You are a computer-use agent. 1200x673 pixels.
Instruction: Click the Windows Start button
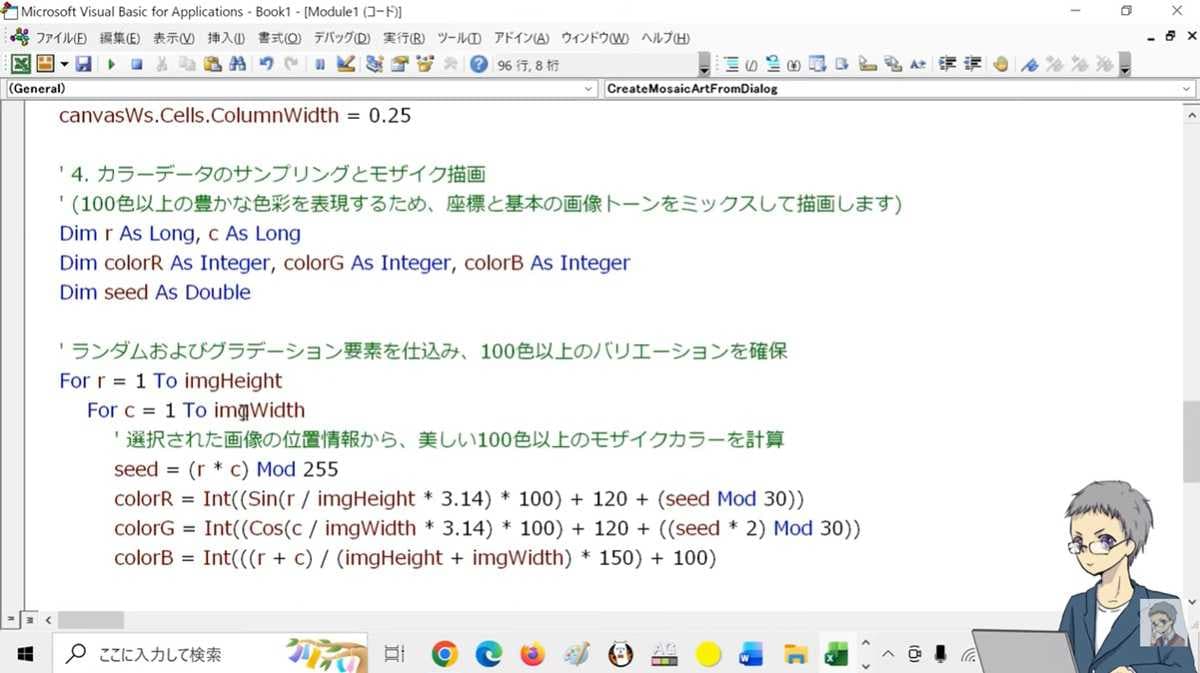(x=25, y=654)
